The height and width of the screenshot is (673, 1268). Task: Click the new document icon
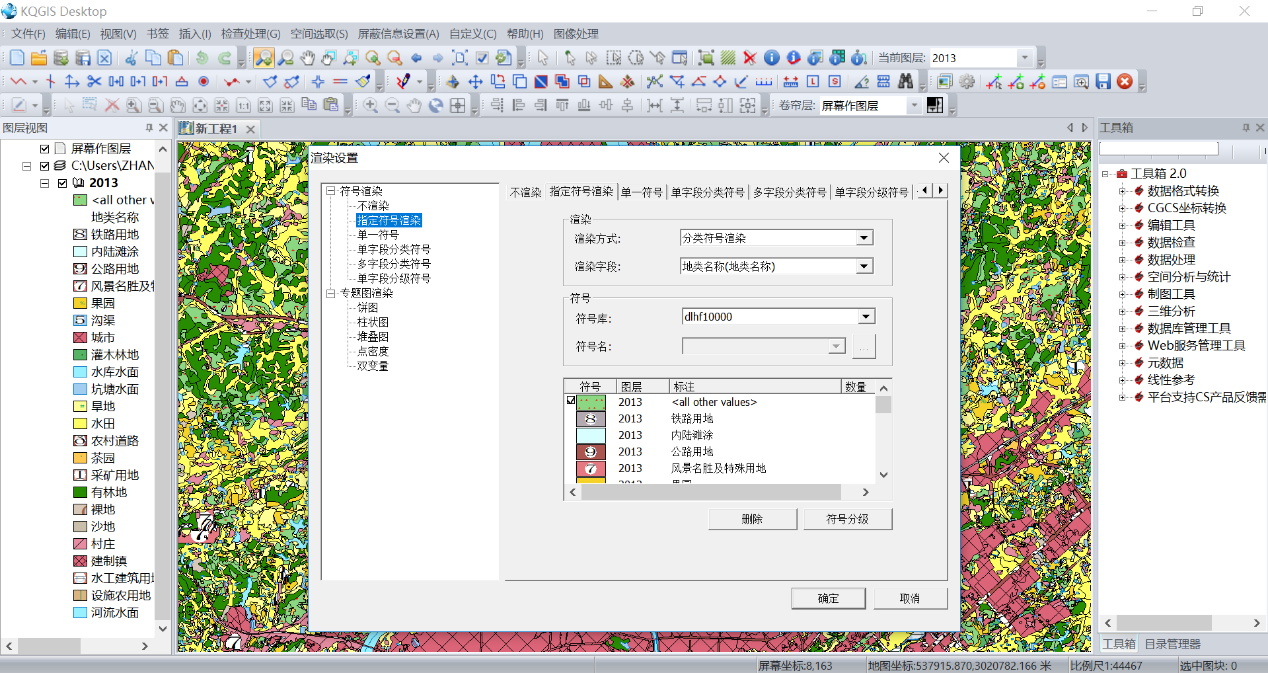coord(17,58)
